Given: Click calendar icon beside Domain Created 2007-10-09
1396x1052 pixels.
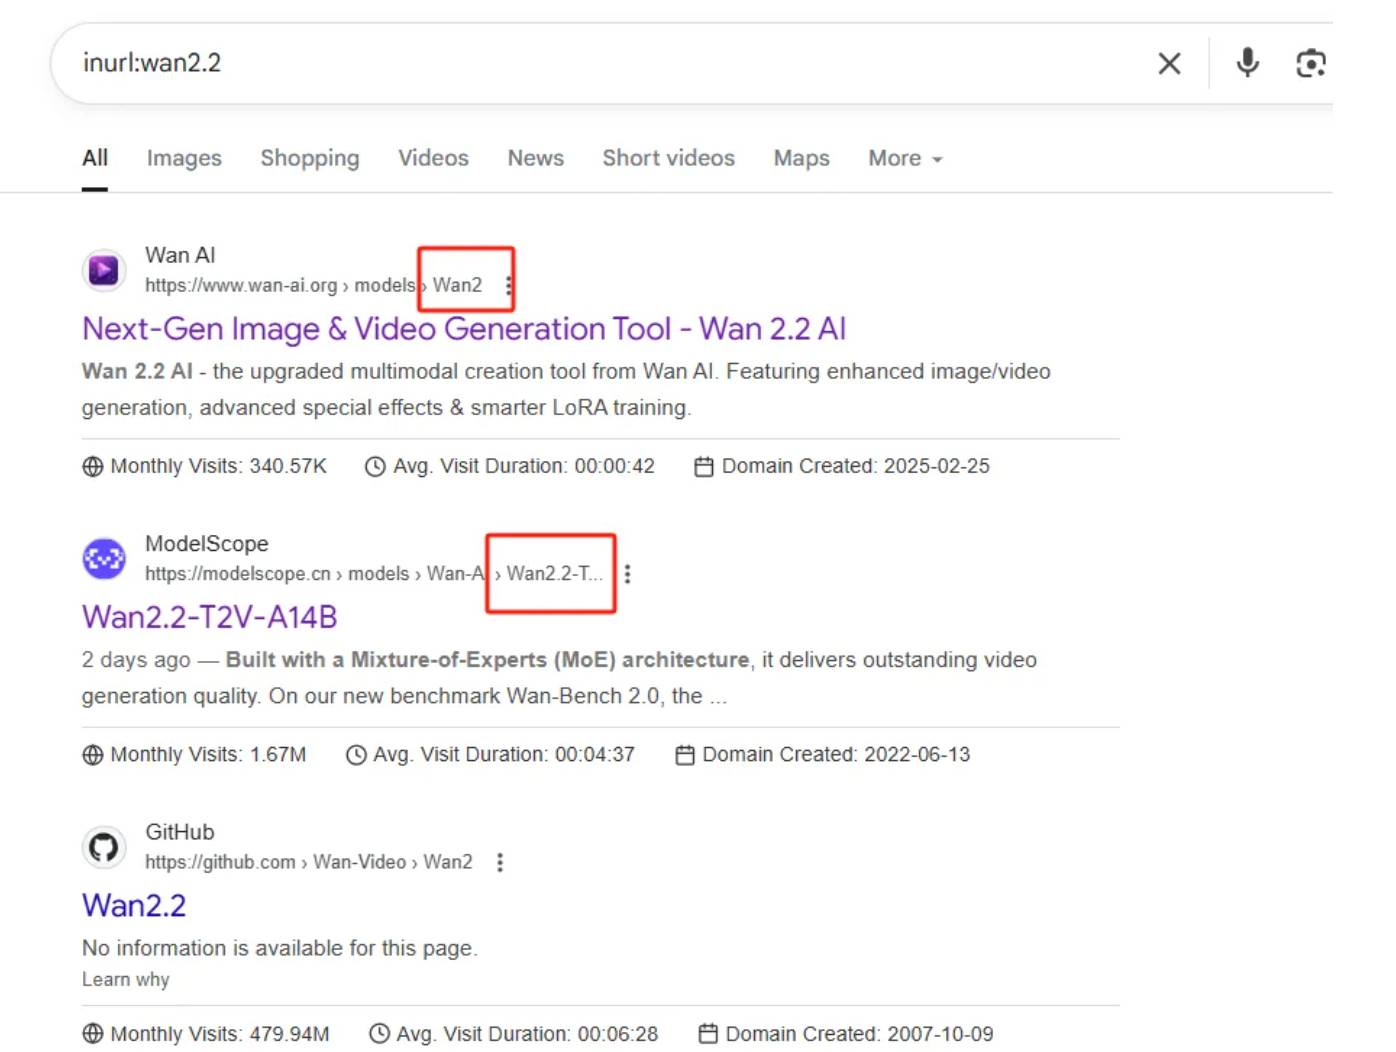Looking at the screenshot, I should pyautogui.click(x=708, y=1034).
